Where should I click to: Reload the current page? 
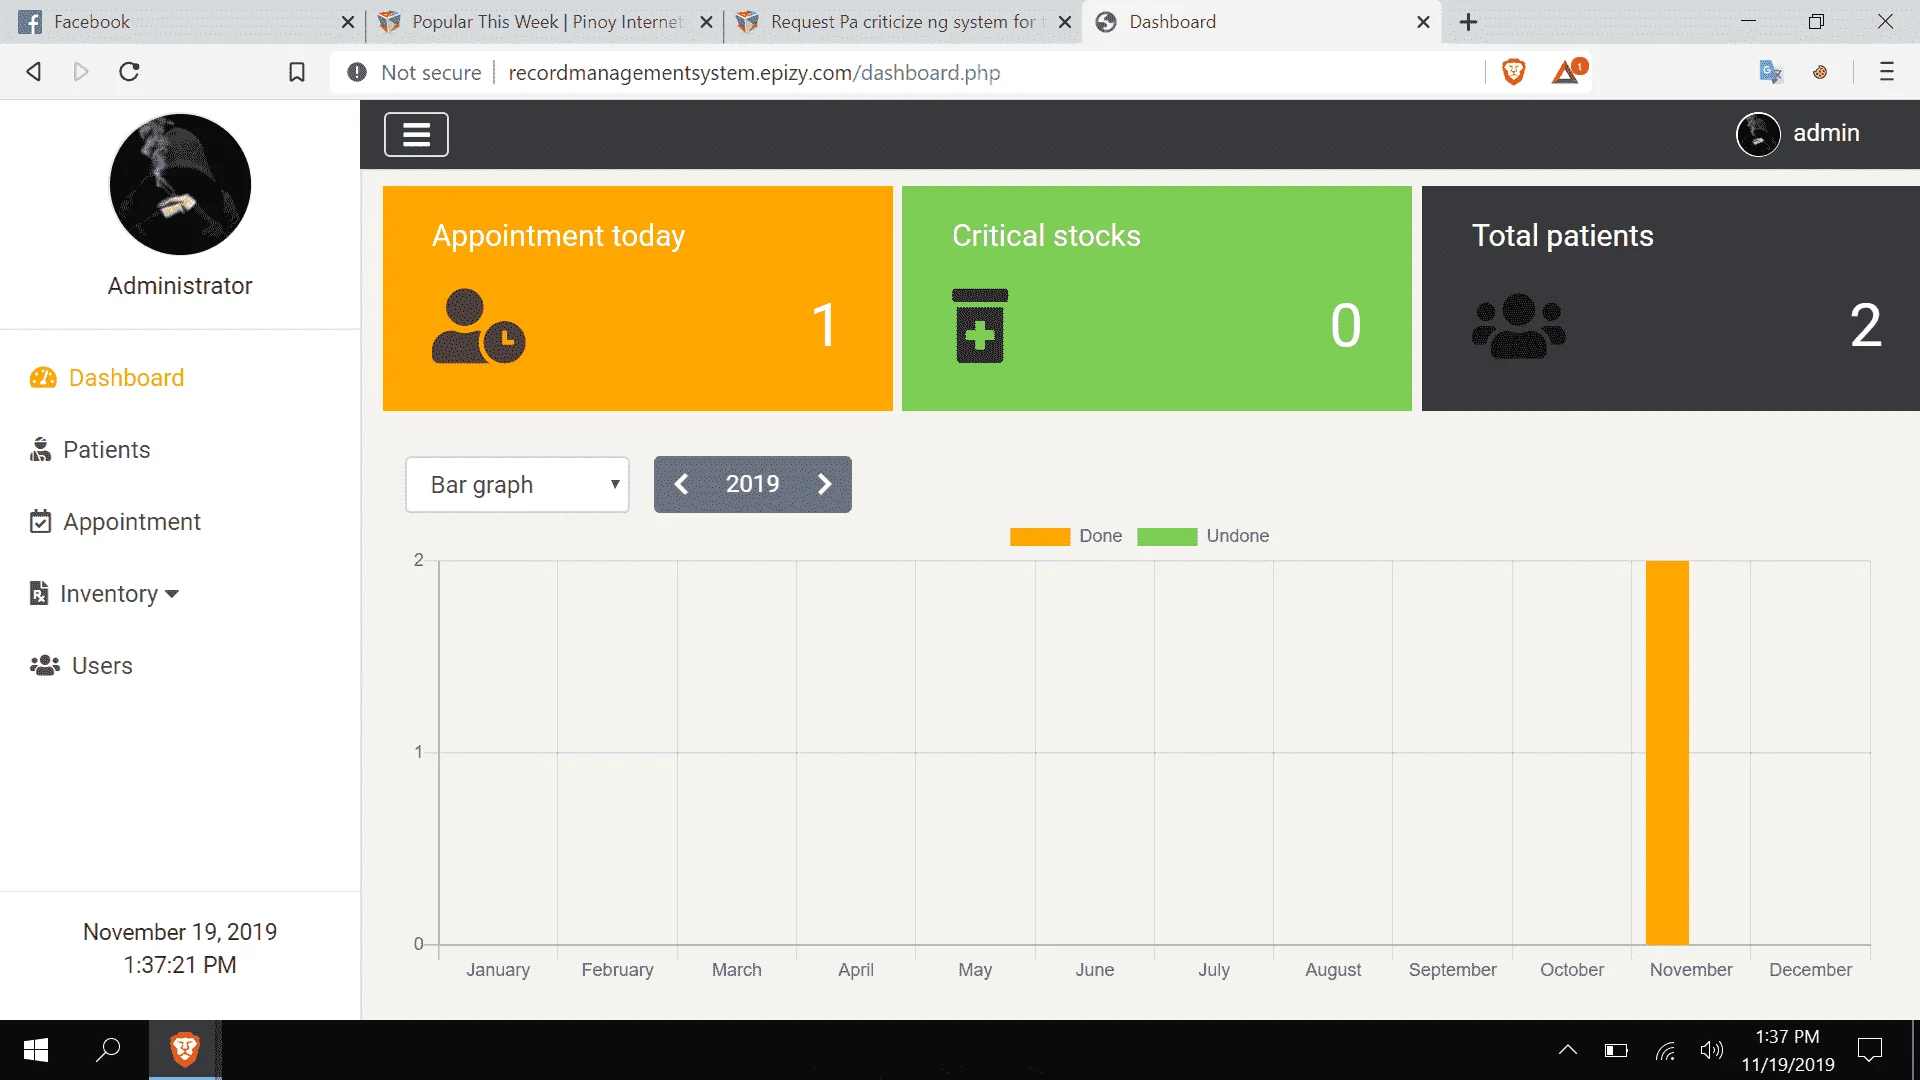coord(129,72)
